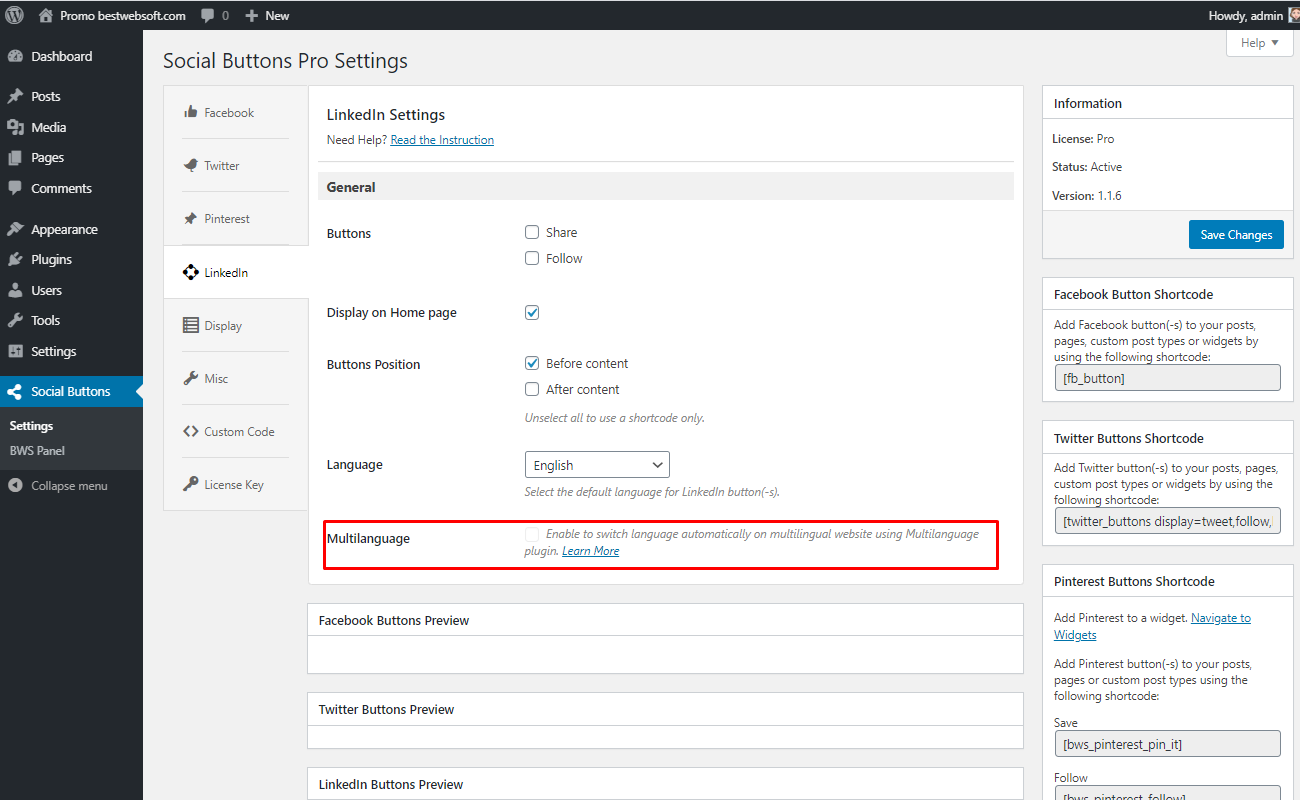The width and height of the screenshot is (1300, 800).
Task: Click the LinkedIn Buttons Preview panel header
Action: pos(665,784)
